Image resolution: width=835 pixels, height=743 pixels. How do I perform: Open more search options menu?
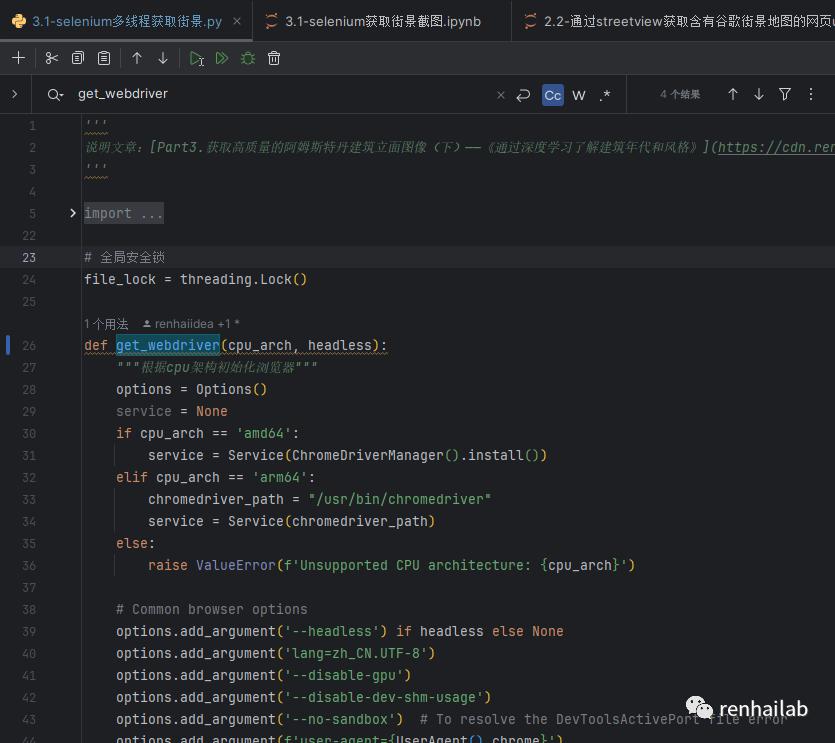click(811, 94)
